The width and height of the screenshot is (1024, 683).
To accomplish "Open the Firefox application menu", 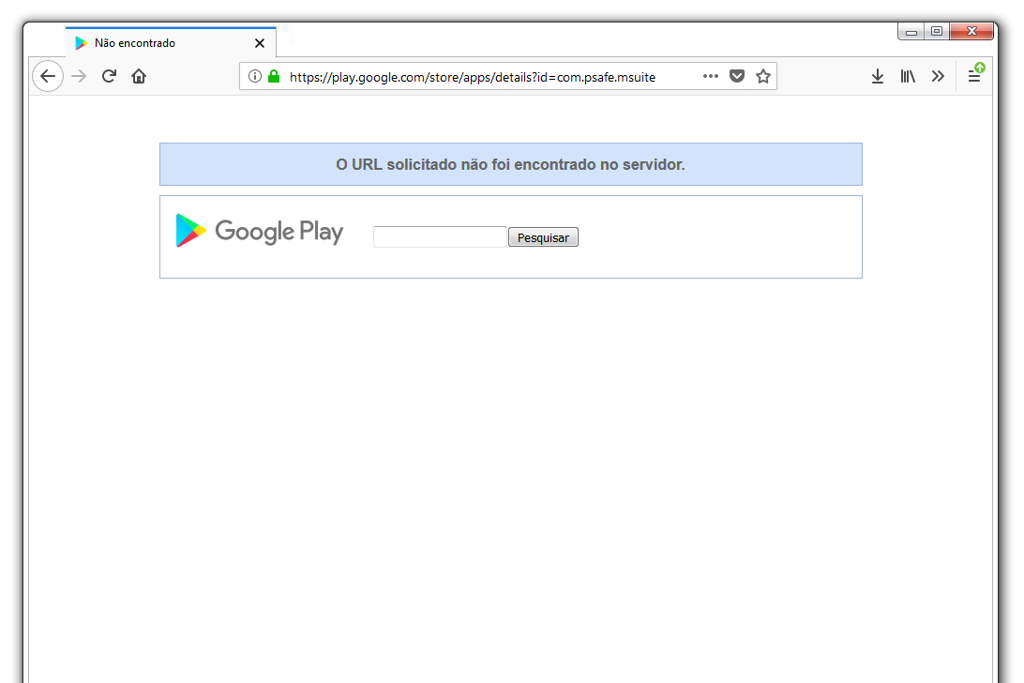I will pos(975,76).
